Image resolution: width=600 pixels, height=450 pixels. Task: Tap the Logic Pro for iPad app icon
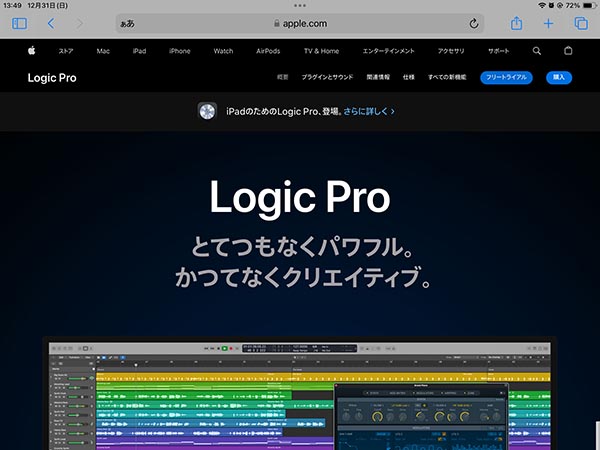click(x=207, y=111)
